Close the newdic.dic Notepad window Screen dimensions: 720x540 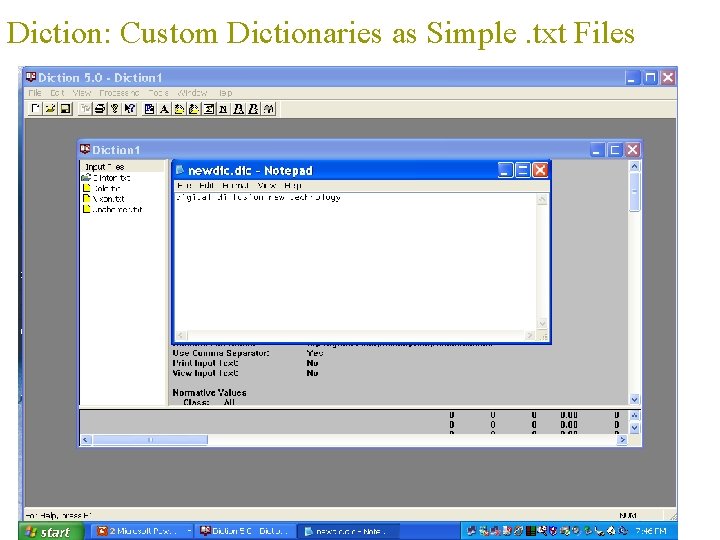(540, 170)
